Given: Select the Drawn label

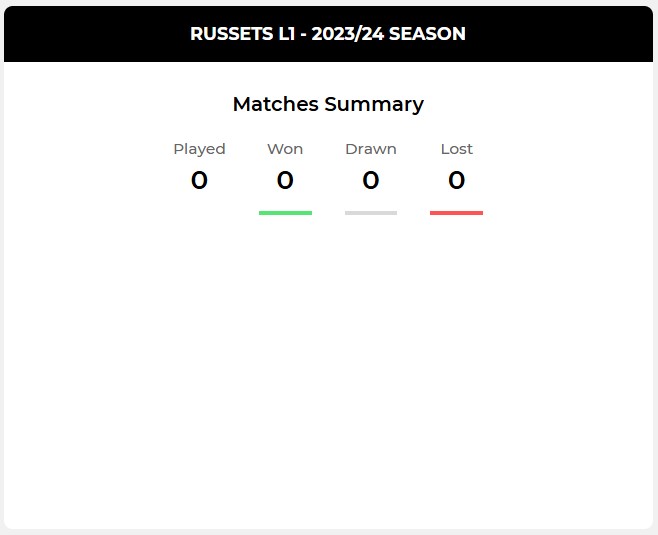Looking at the screenshot, I should [371, 149].
